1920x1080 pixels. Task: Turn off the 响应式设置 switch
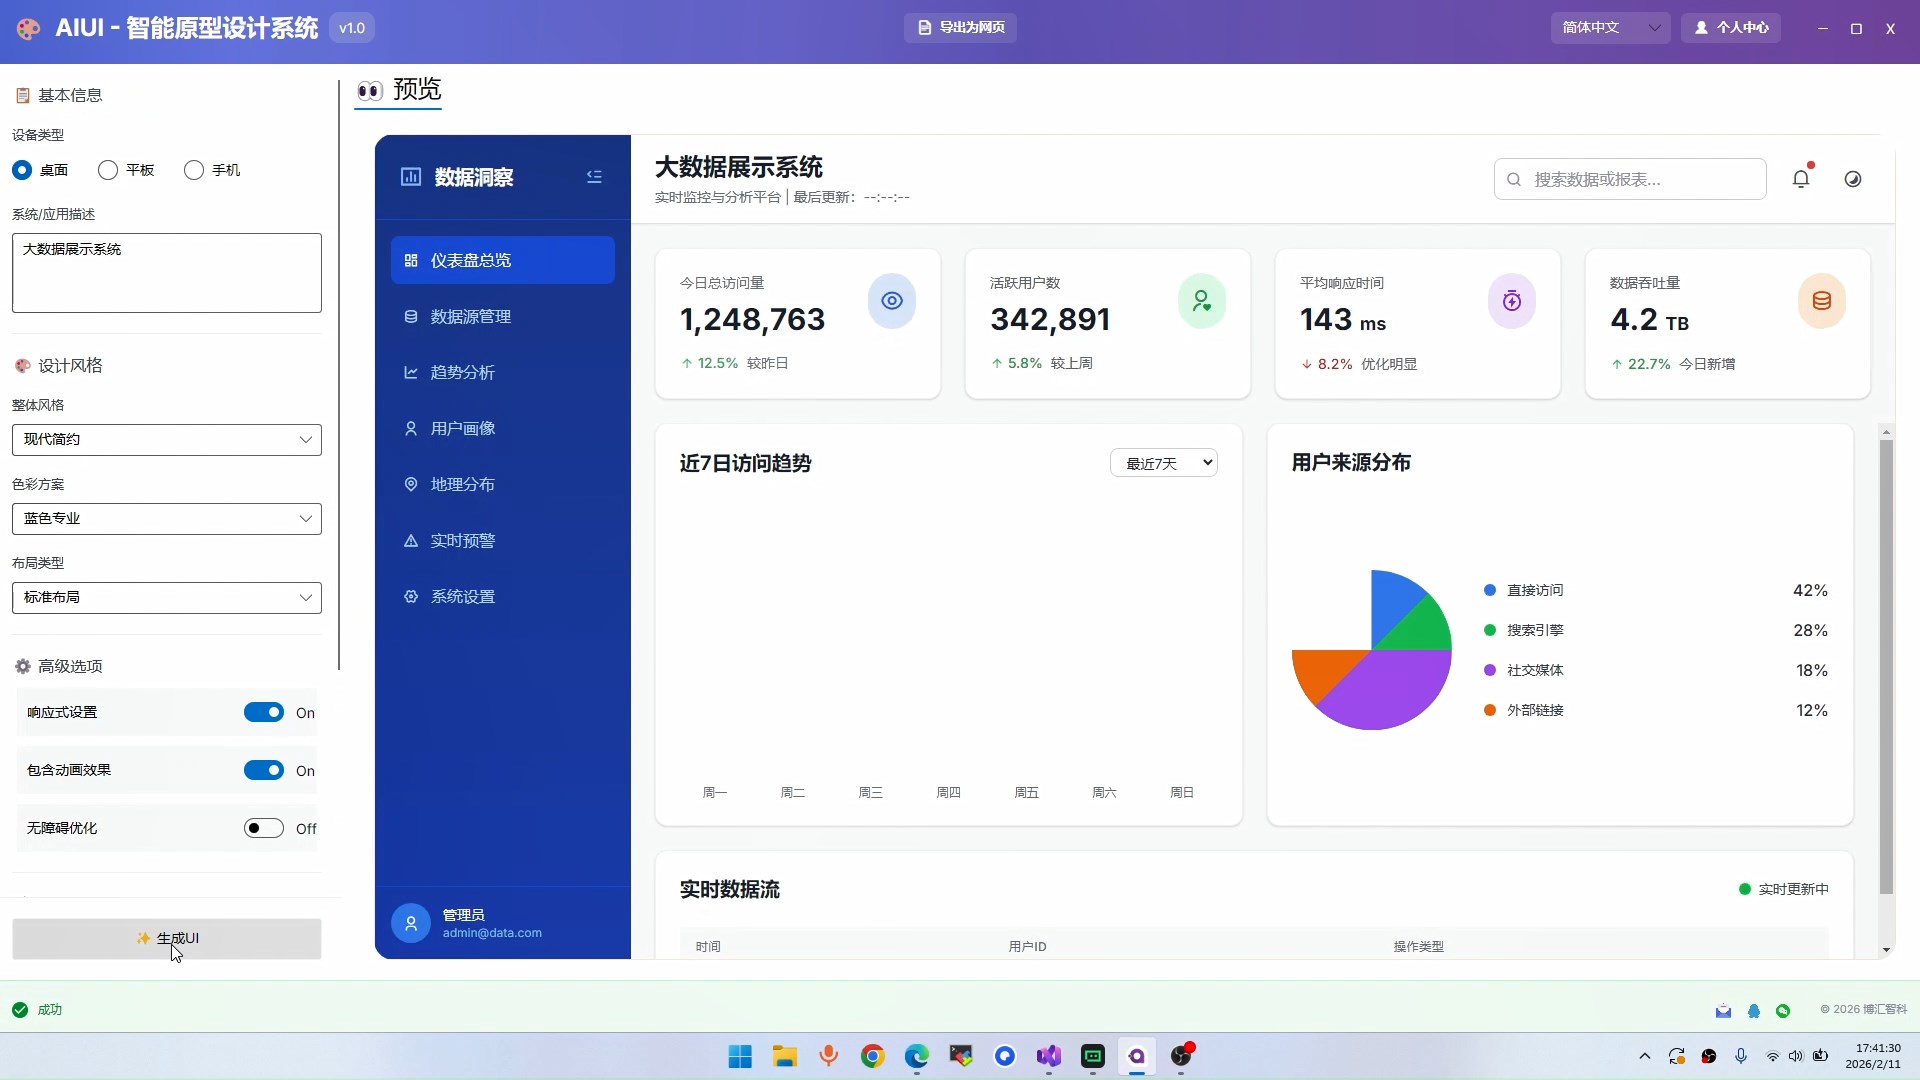coord(264,713)
